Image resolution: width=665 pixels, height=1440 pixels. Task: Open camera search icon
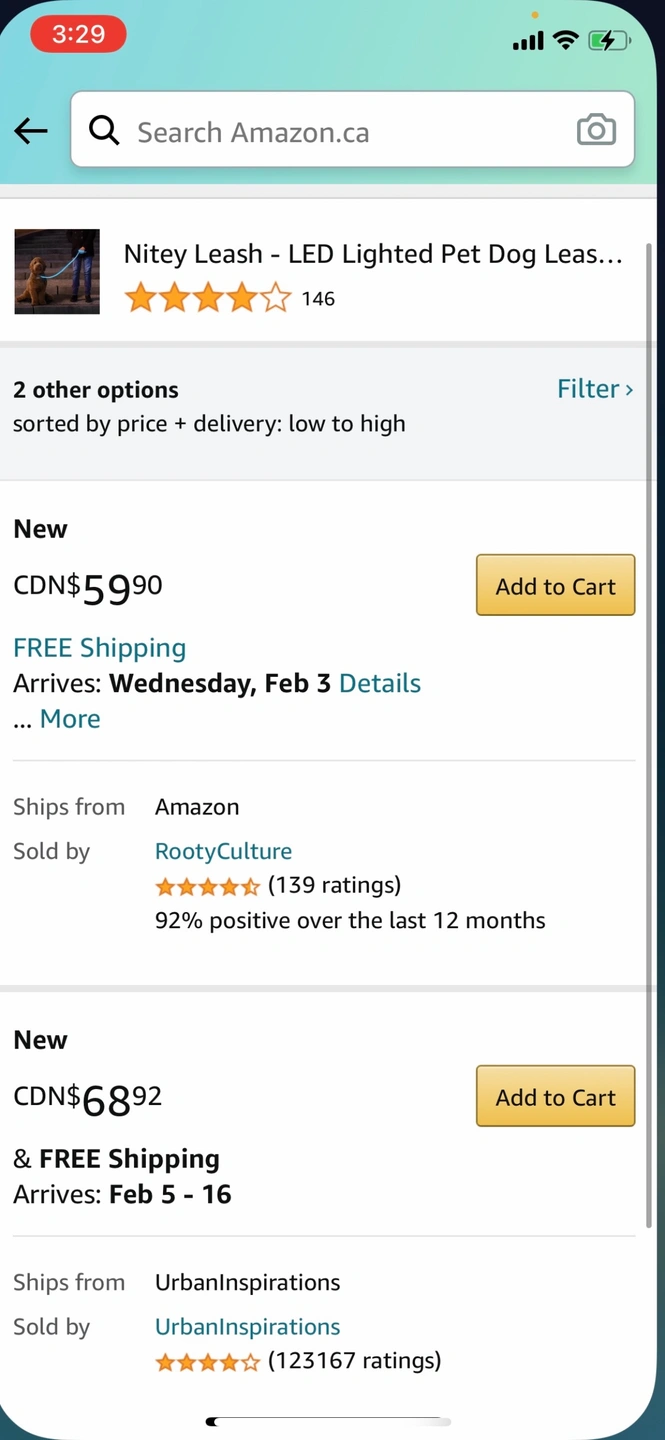pos(596,130)
